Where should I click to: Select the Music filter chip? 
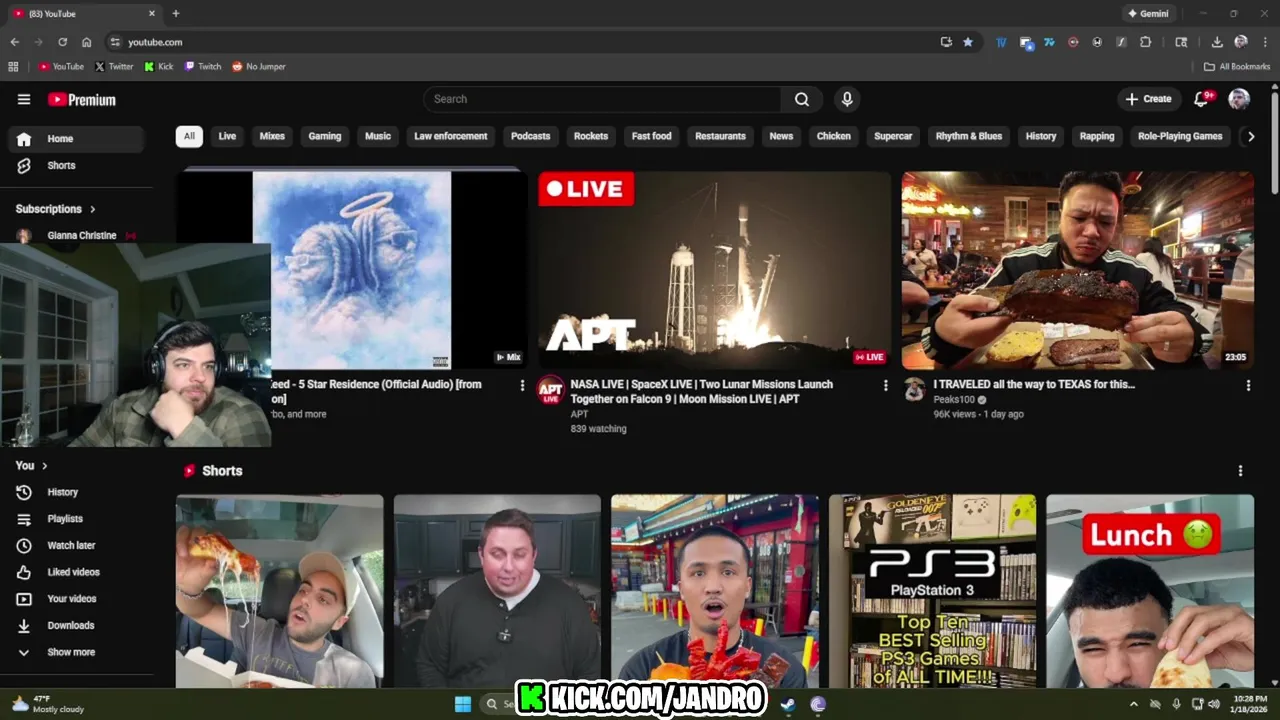378,136
